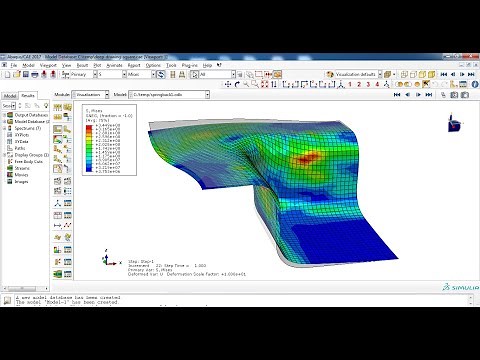Open the query information icon
This screenshot has height=360, width=480.
475,84
